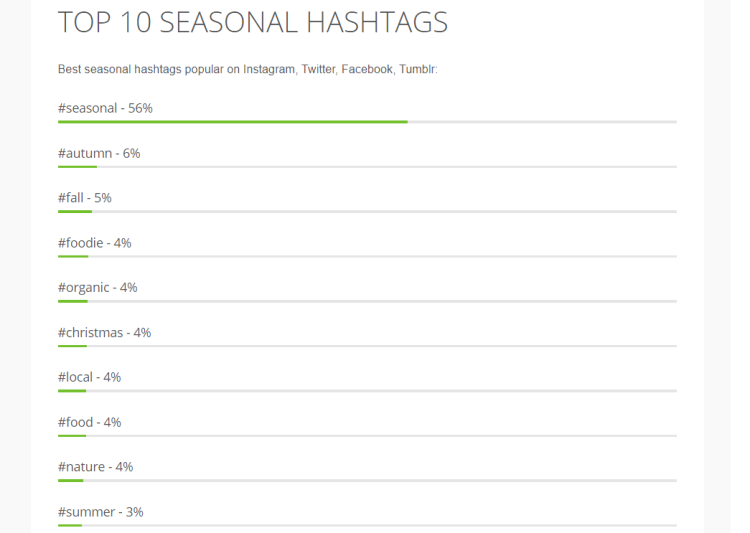Select the #summer - 3% hashtag
Image resolution: width=750 pixels, height=533 pixels.
pyautogui.click(x=100, y=512)
